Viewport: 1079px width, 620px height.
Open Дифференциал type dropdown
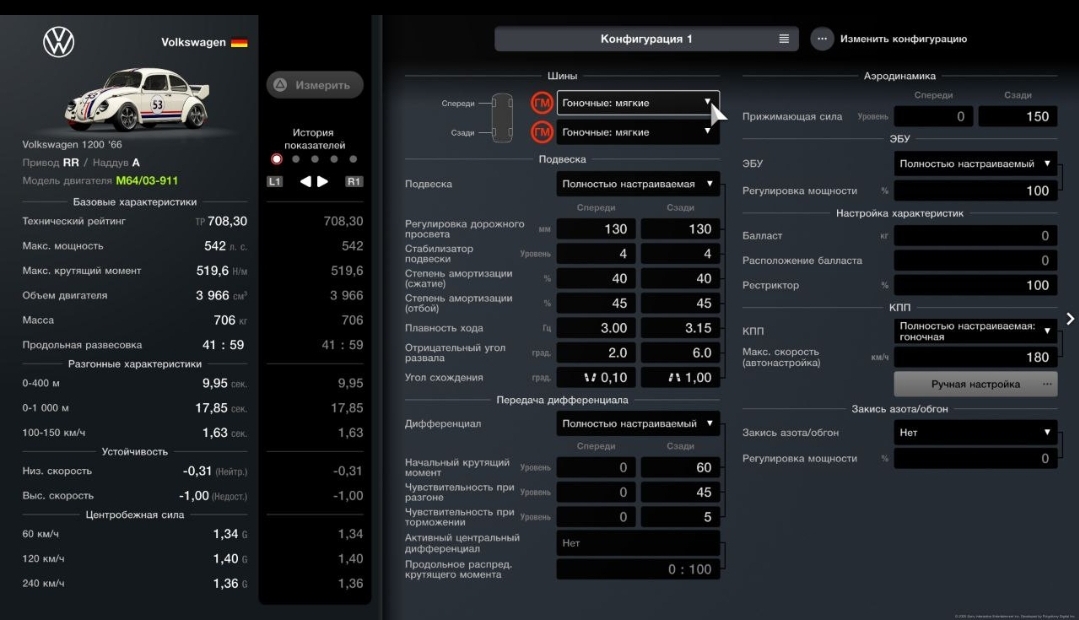pyautogui.click(x=638, y=424)
